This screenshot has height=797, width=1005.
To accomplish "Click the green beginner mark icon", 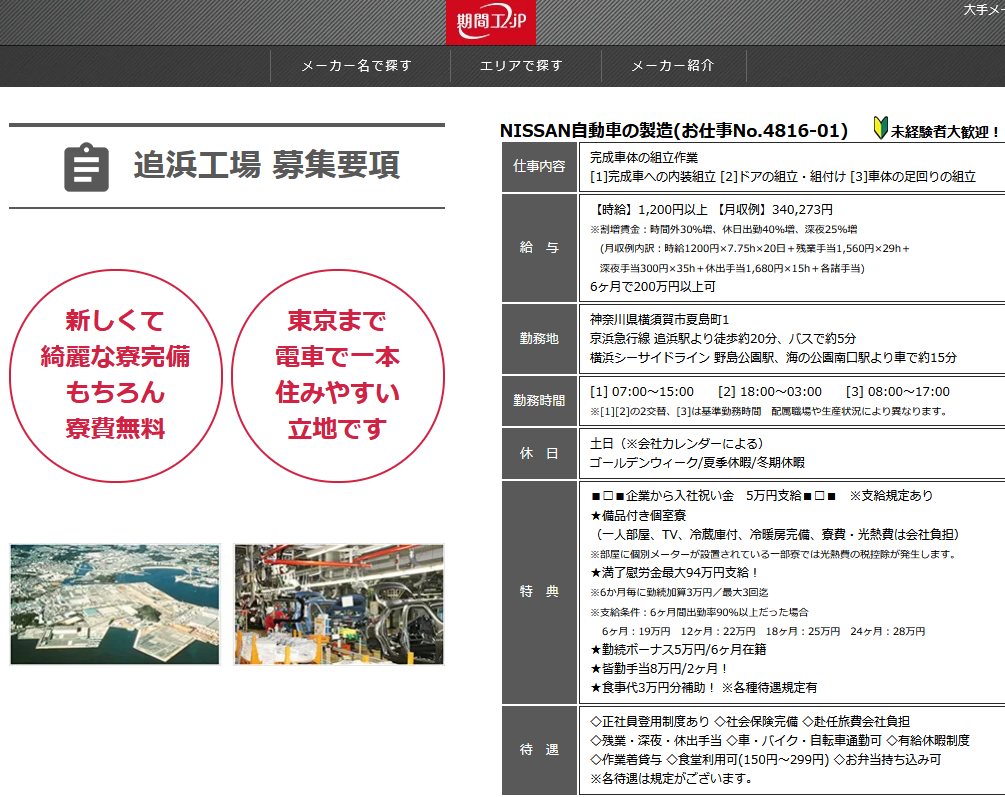I will (x=880, y=128).
